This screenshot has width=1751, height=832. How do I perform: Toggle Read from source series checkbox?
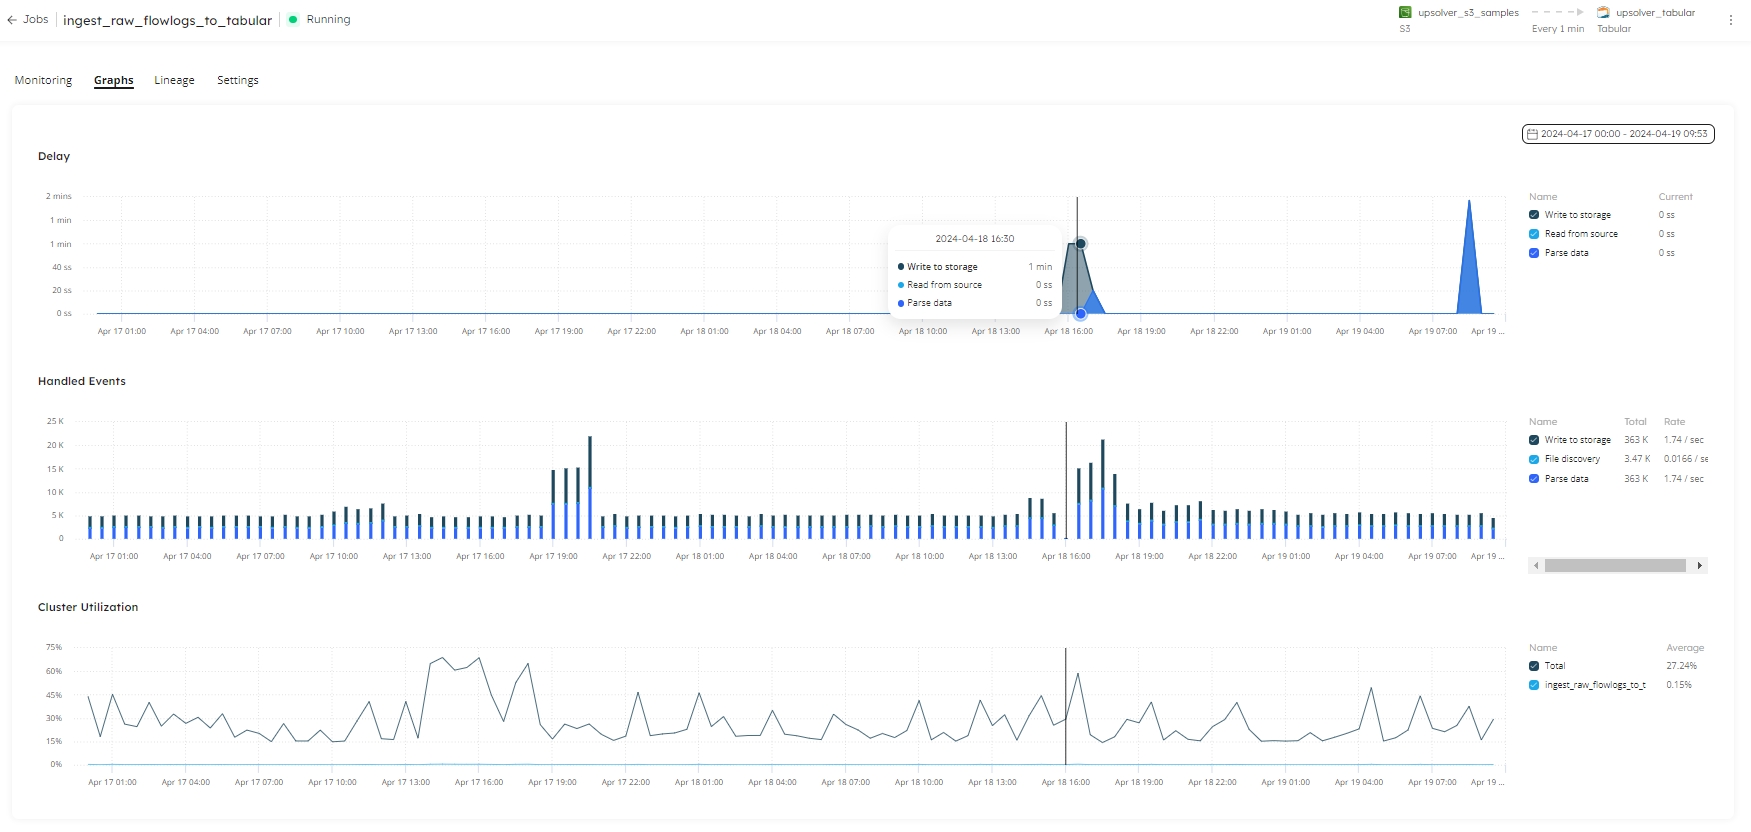1534,234
